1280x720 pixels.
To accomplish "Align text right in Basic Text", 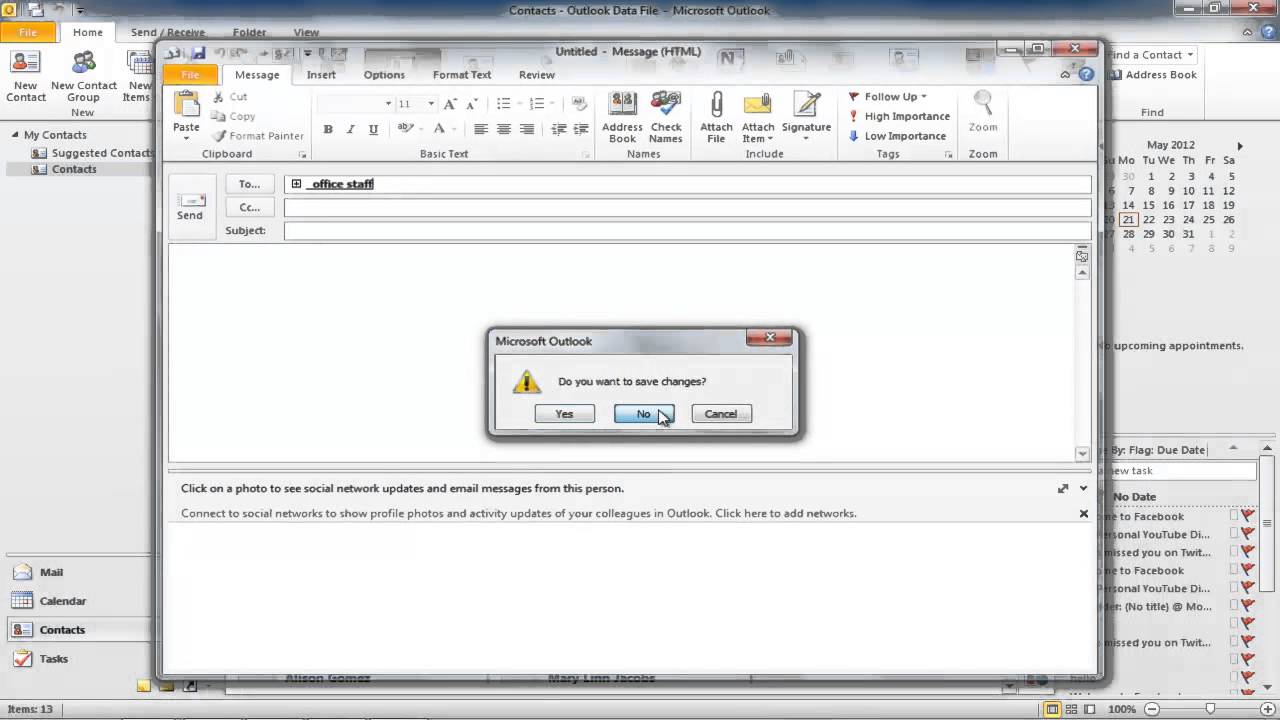I will tap(527, 129).
